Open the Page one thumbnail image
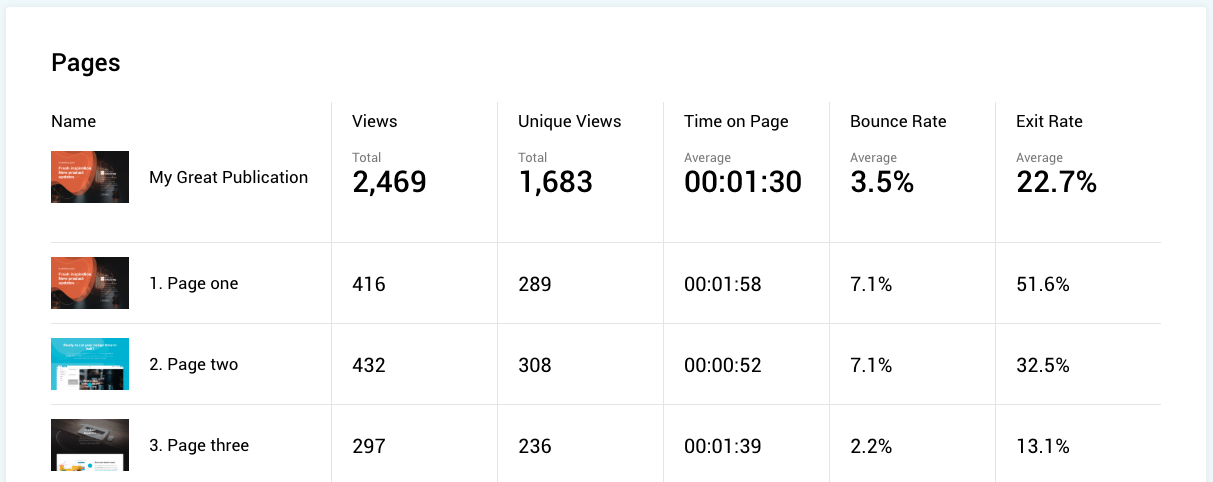Viewport: 1213px width, 482px height. 90,283
